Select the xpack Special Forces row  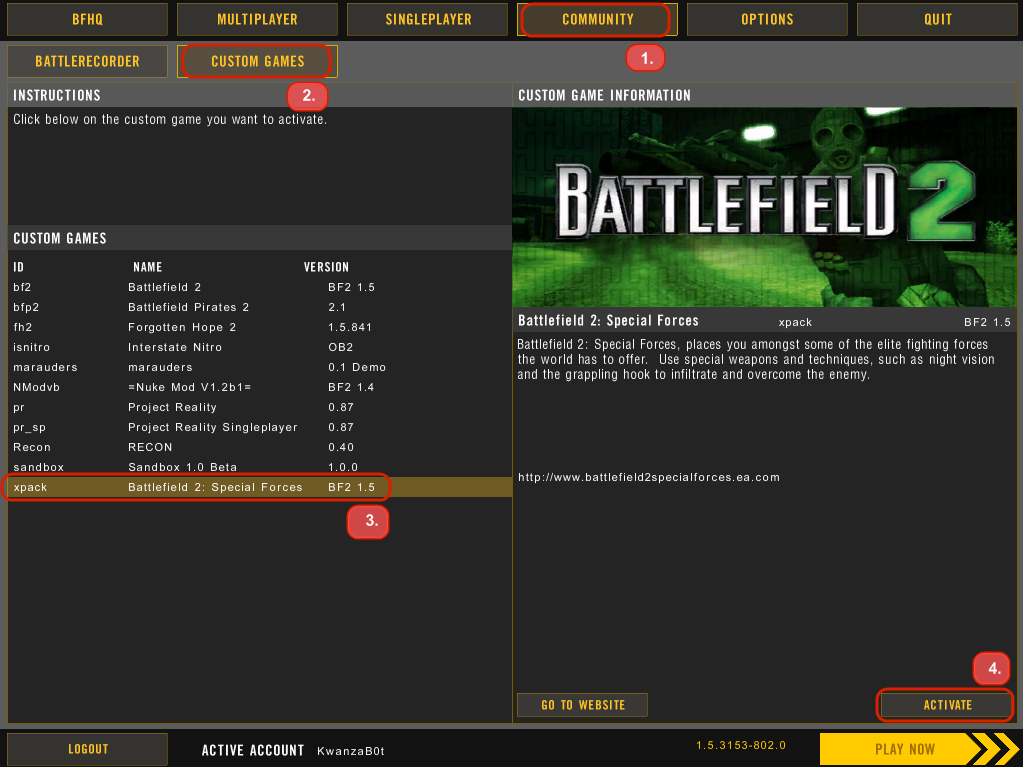[260, 487]
